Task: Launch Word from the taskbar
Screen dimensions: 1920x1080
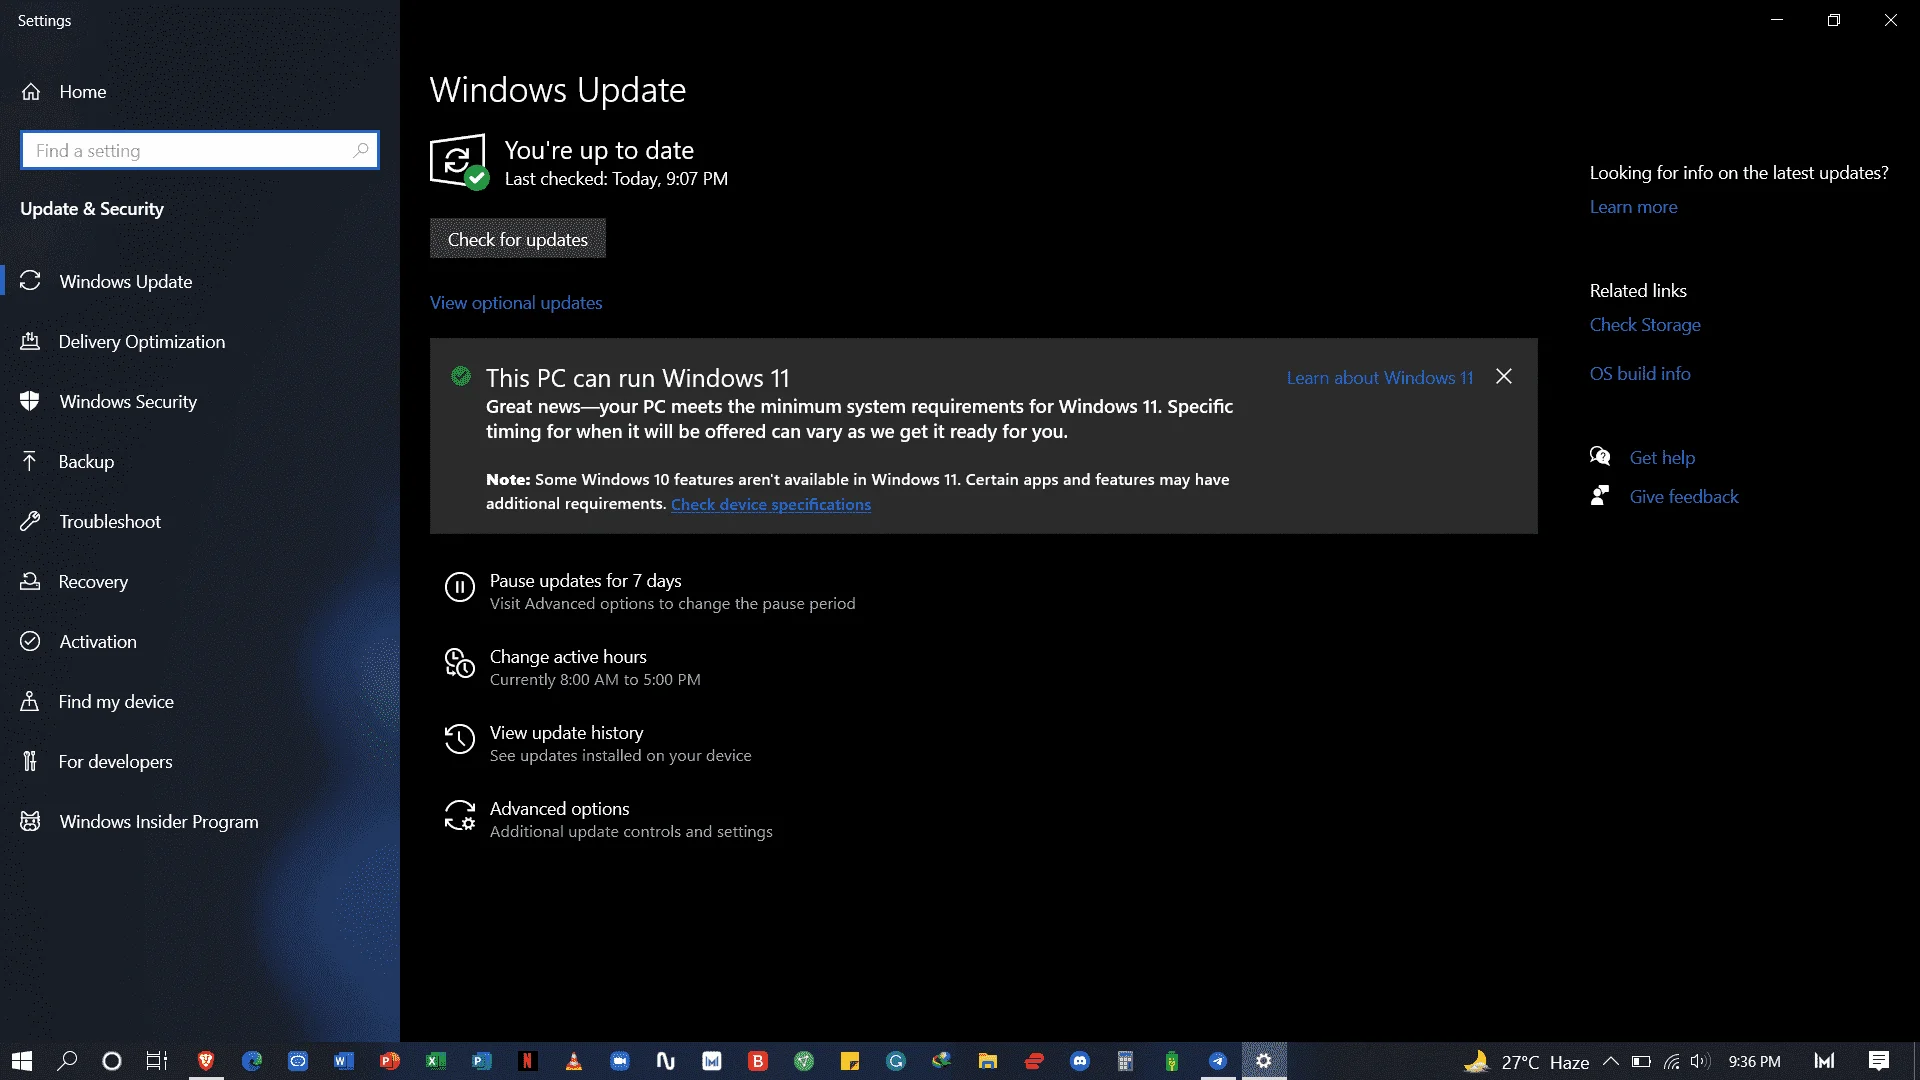Action: 344,1061
